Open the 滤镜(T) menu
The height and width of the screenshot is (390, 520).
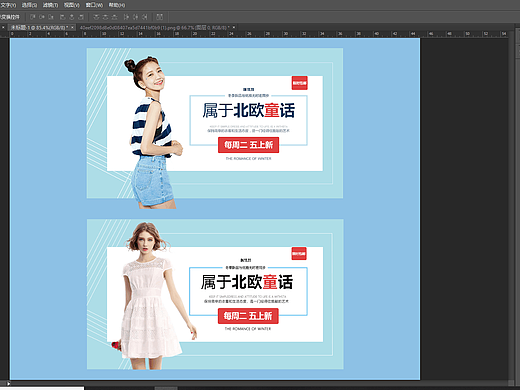[x=50, y=5]
